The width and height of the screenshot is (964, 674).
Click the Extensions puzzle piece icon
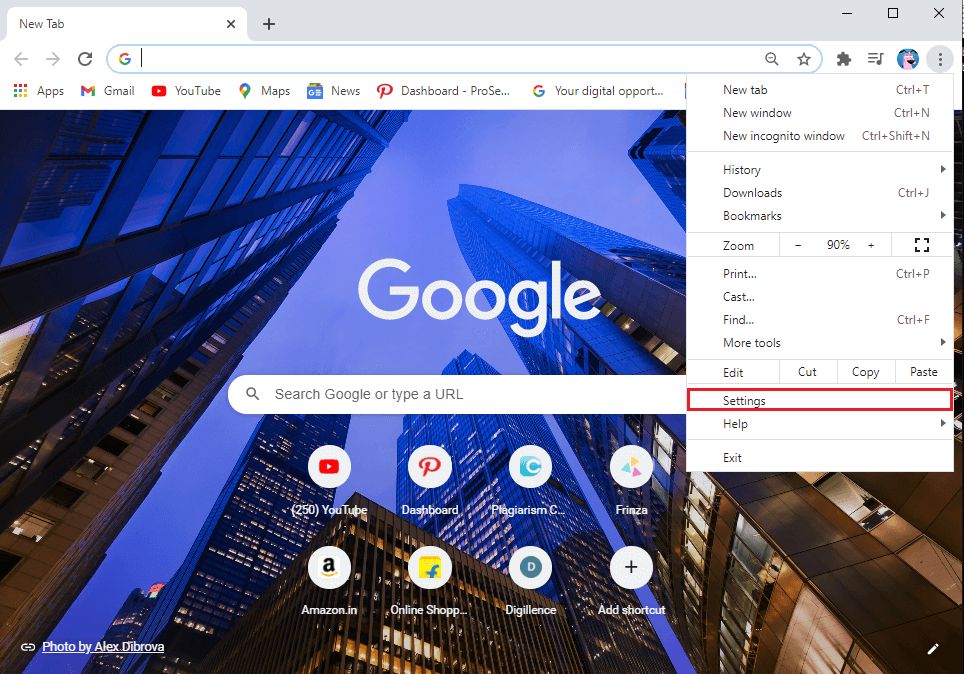click(843, 59)
